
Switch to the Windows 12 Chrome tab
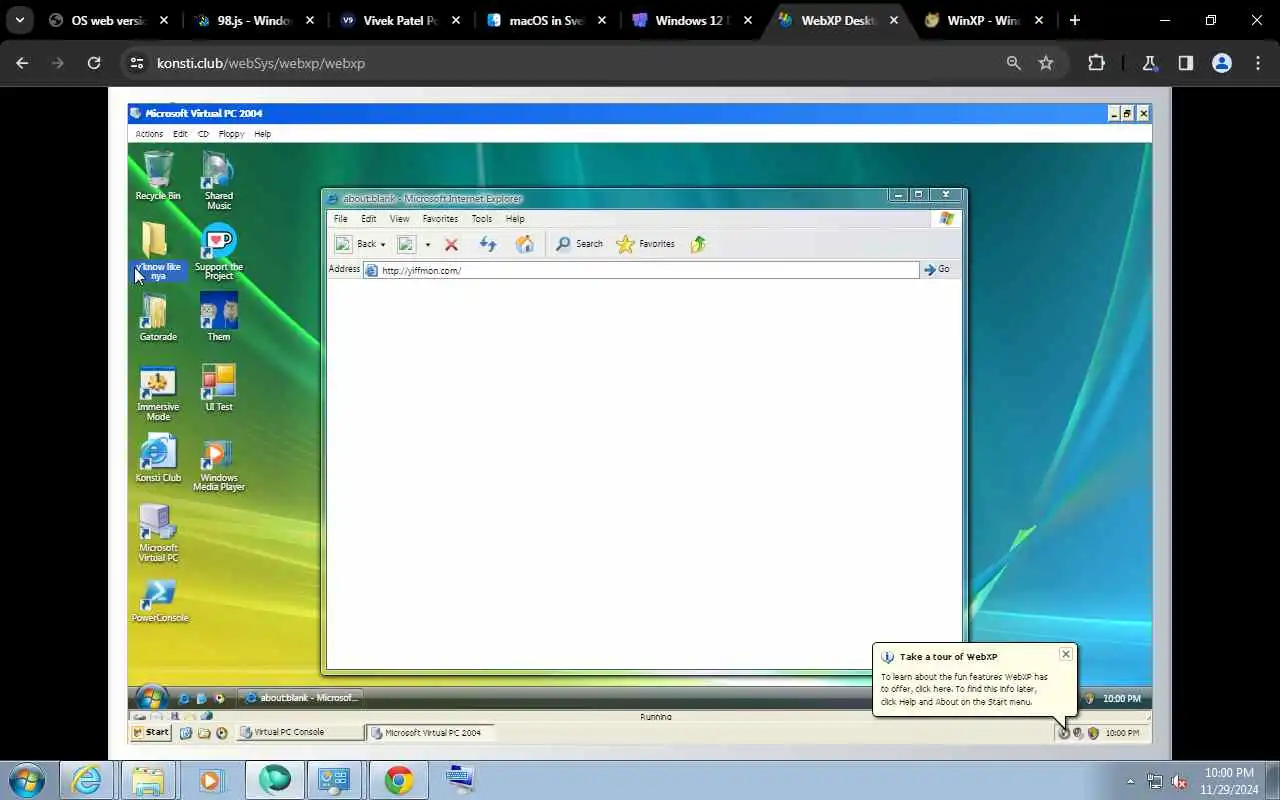point(693,20)
